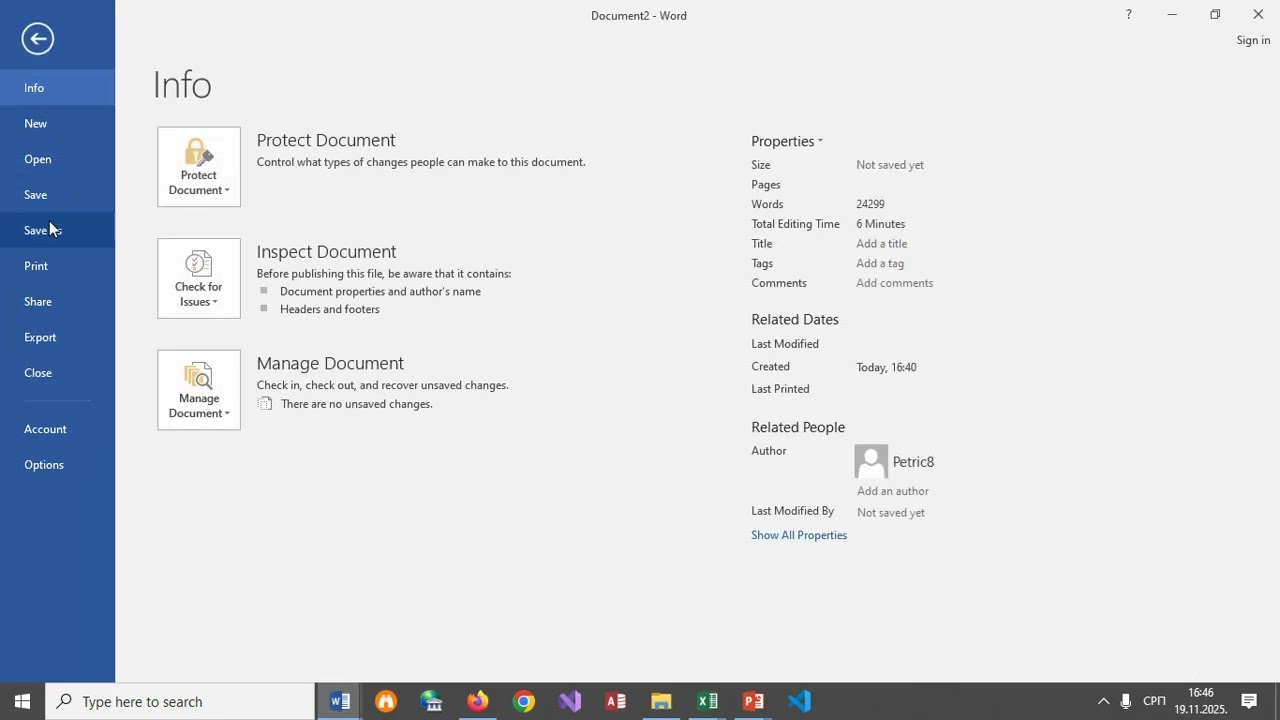Viewport: 1280px width, 720px height.
Task: Click the Words count value 24299
Action: point(870,204)
